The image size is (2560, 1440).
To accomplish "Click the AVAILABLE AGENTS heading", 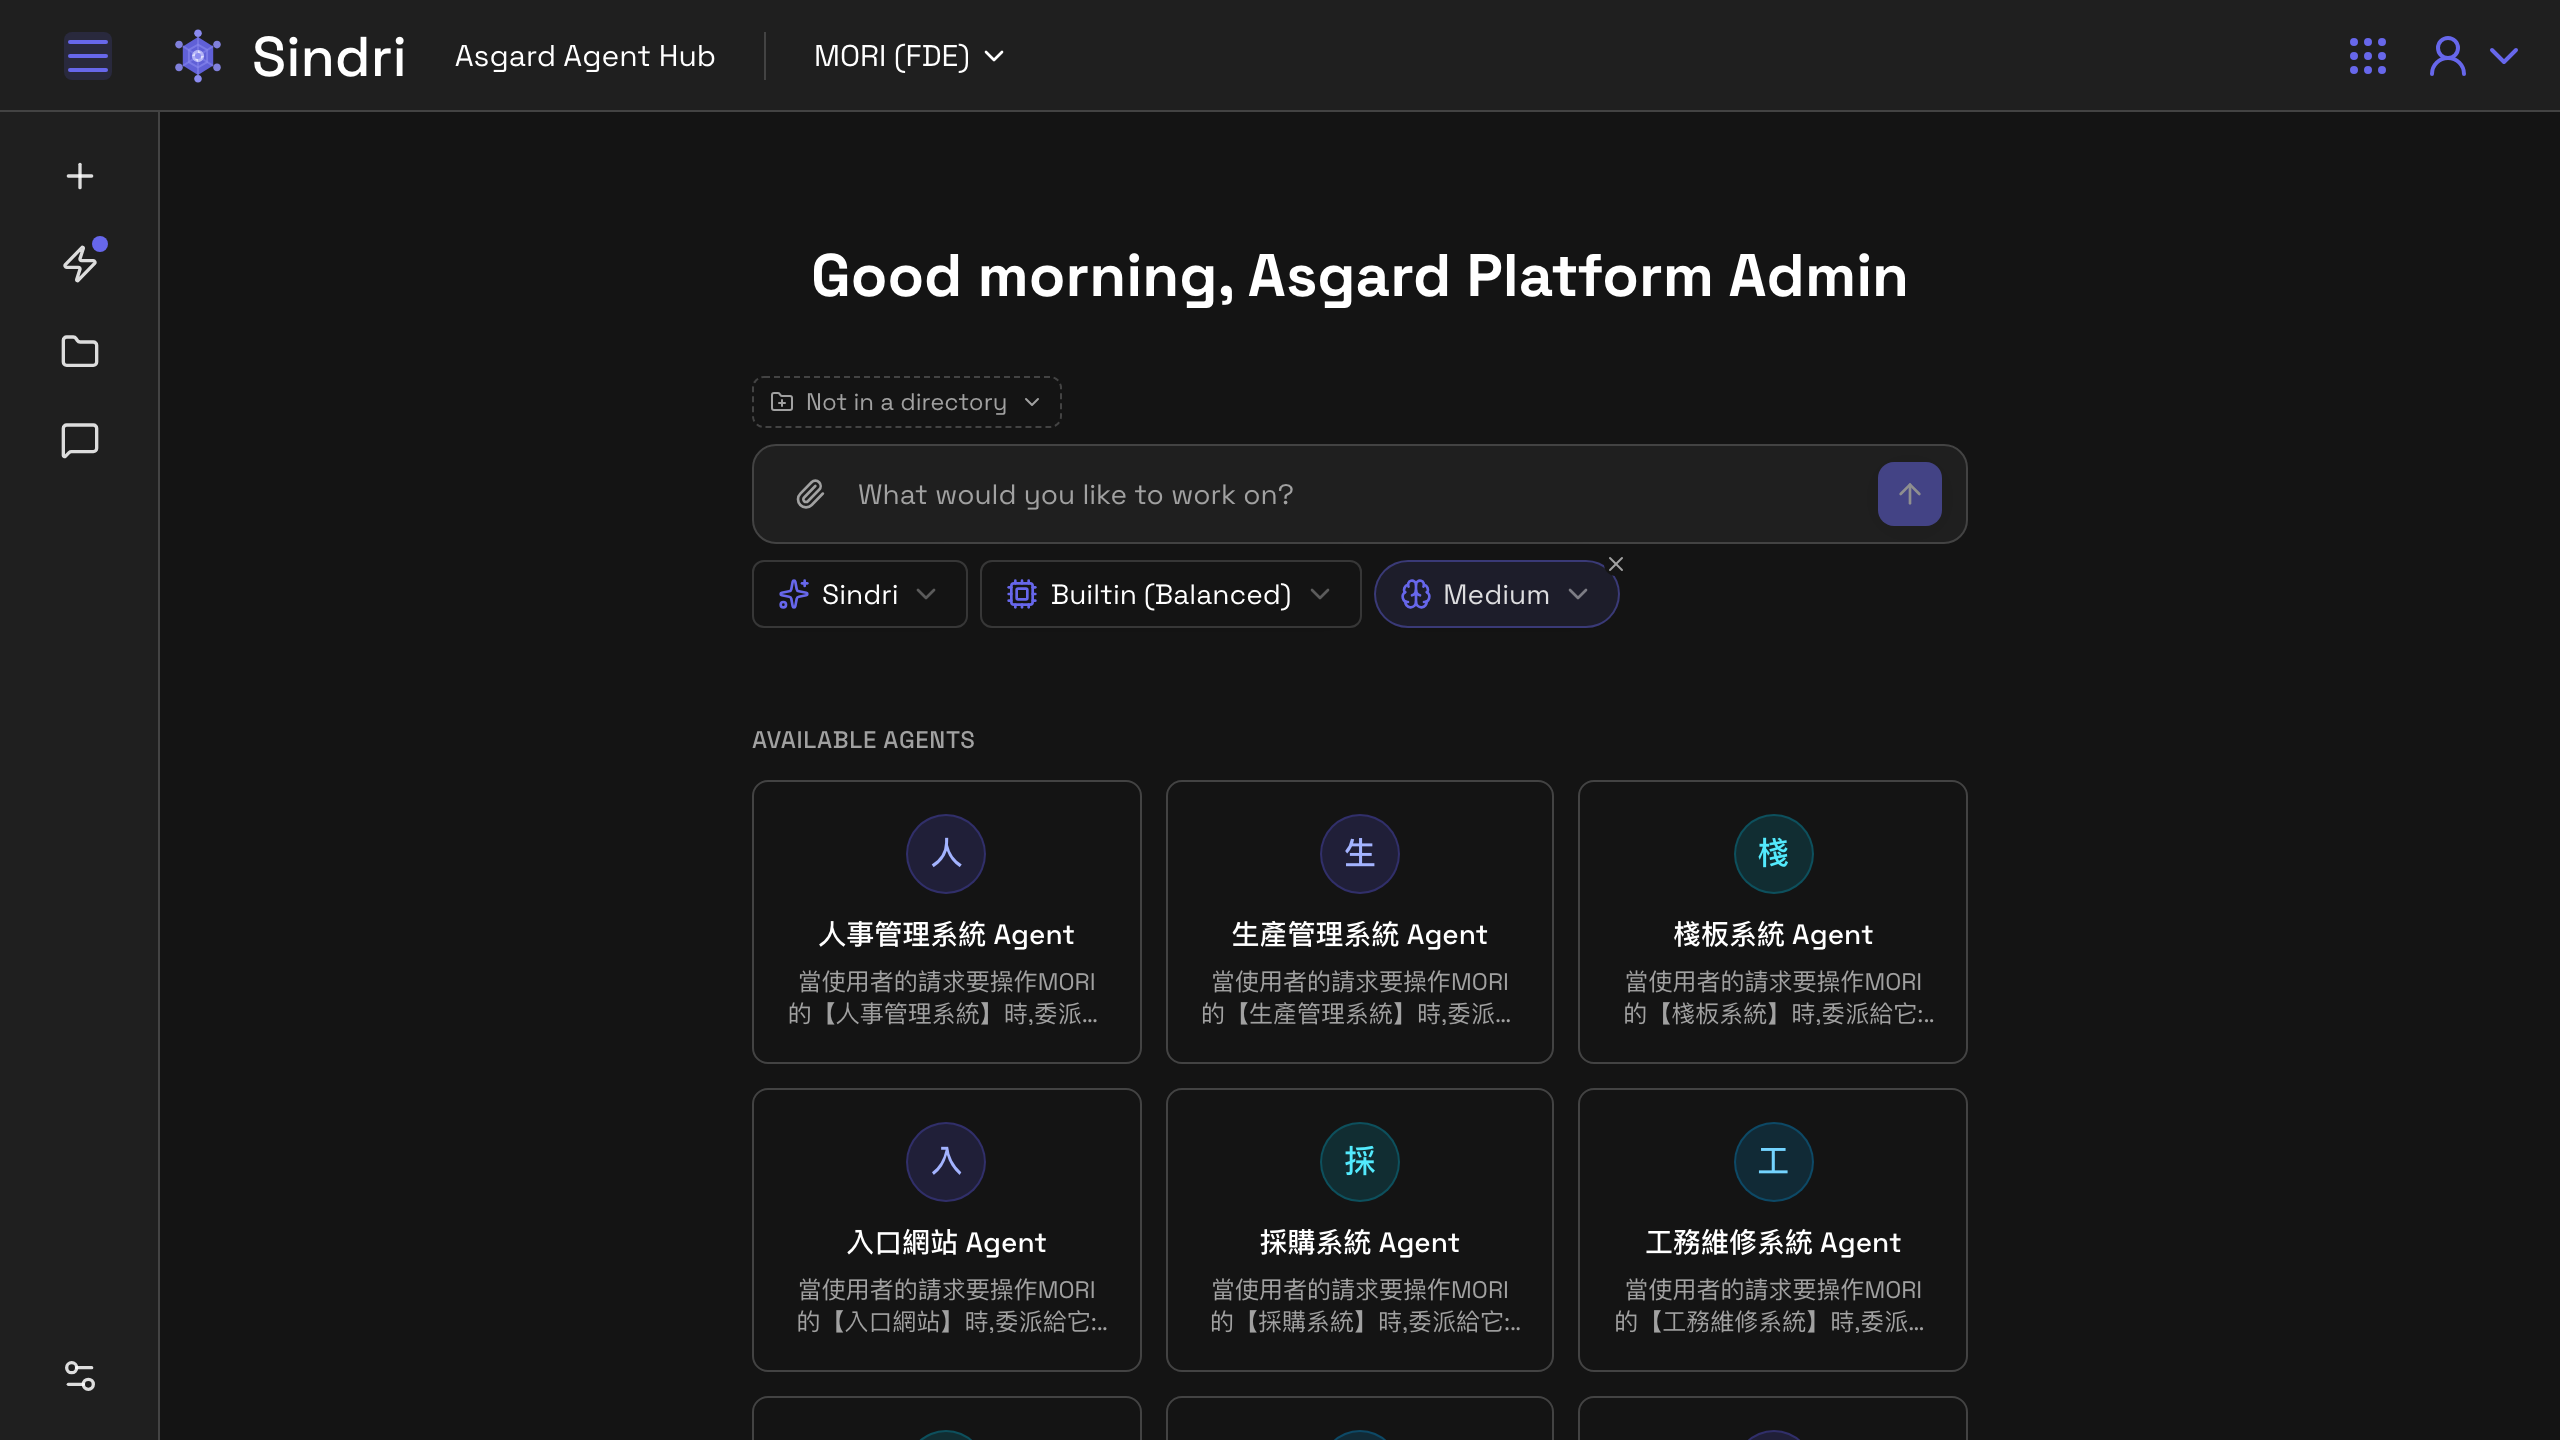I will pos(863,740).
